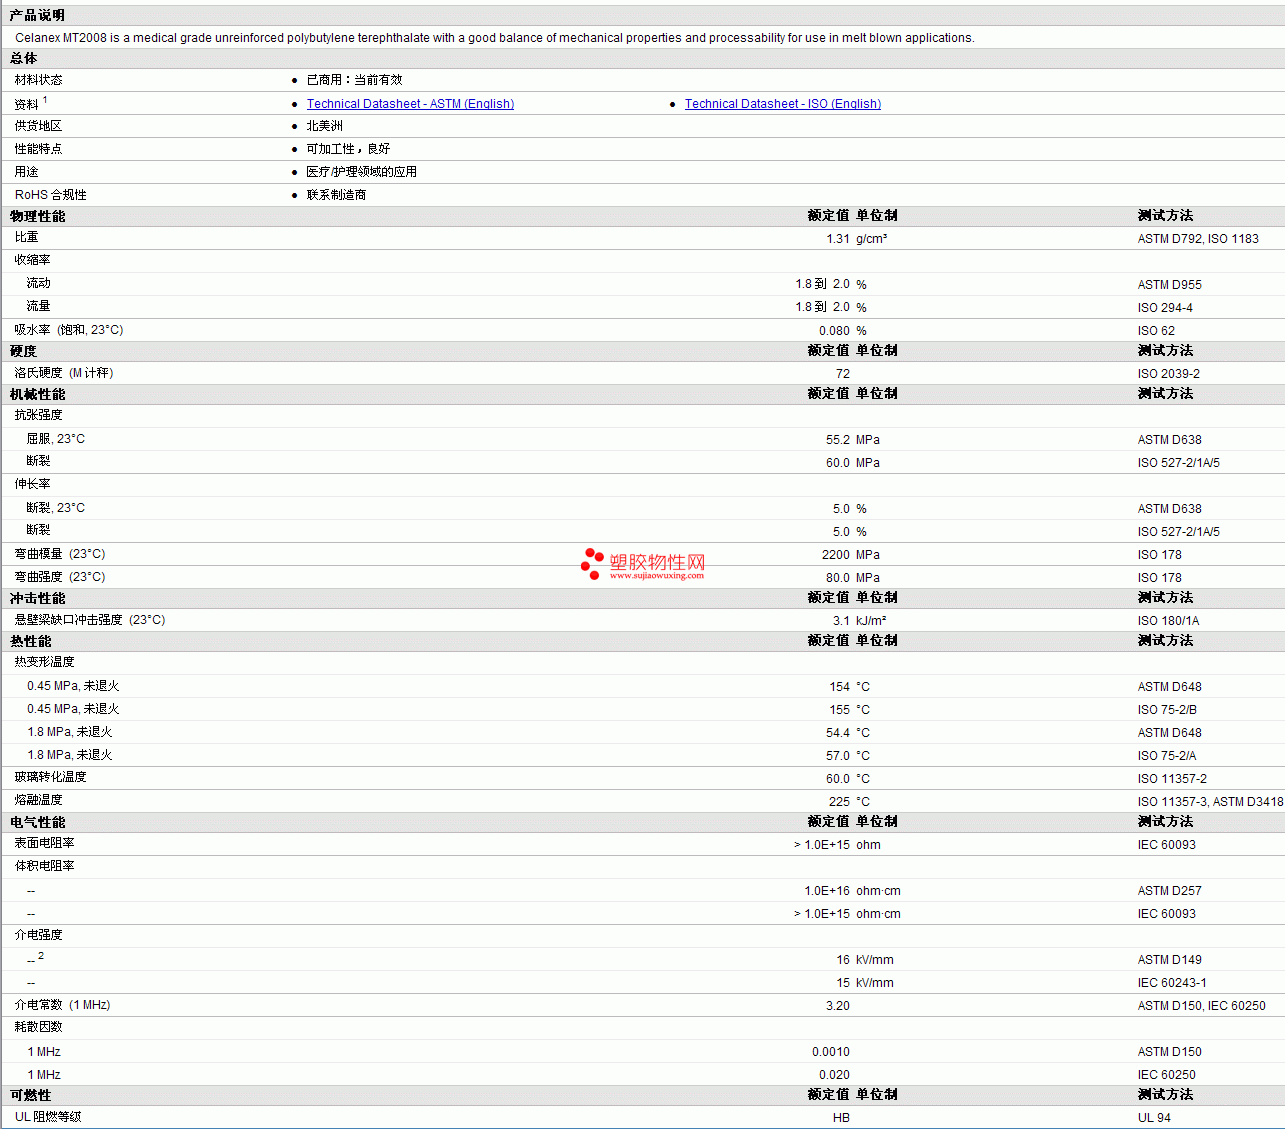Image resolution: width=1285 pixels, height=1129 pixels.
Task: Click the 介电常数 (1 MHz) row label
Action: click(x=62, y=1005)
